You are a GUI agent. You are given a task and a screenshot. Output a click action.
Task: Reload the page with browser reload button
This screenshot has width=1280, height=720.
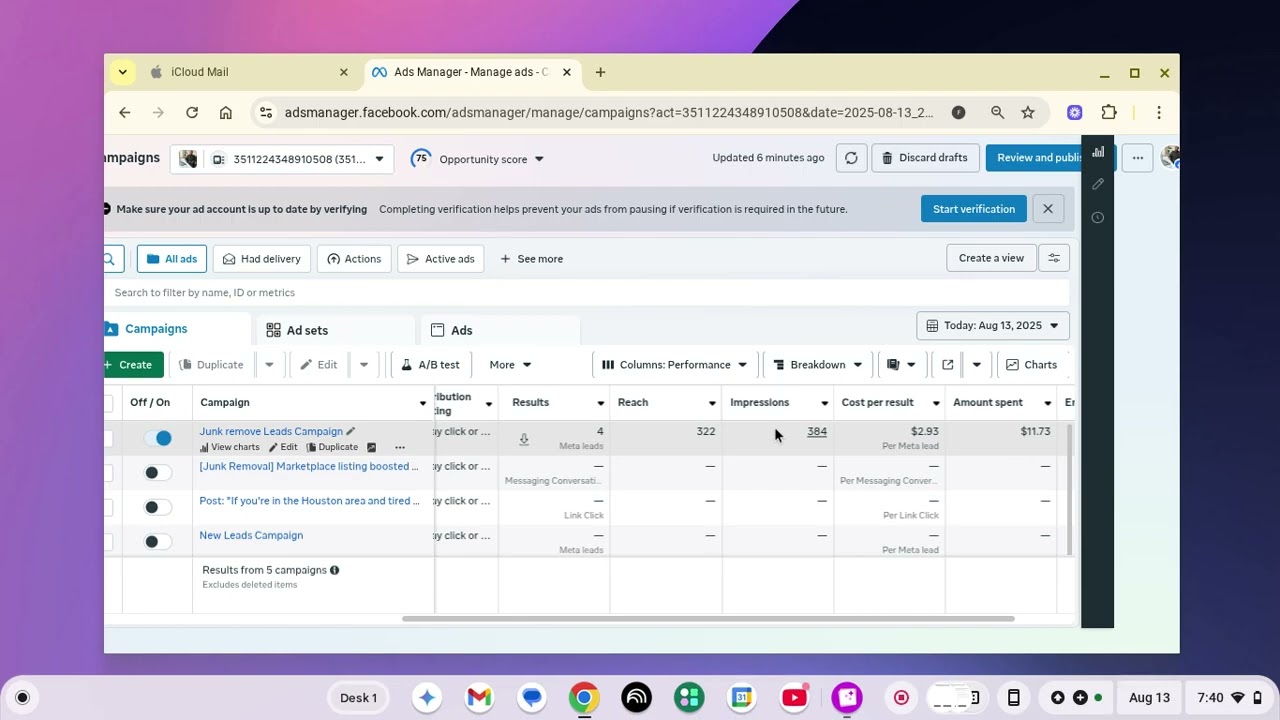click(192, 113)
